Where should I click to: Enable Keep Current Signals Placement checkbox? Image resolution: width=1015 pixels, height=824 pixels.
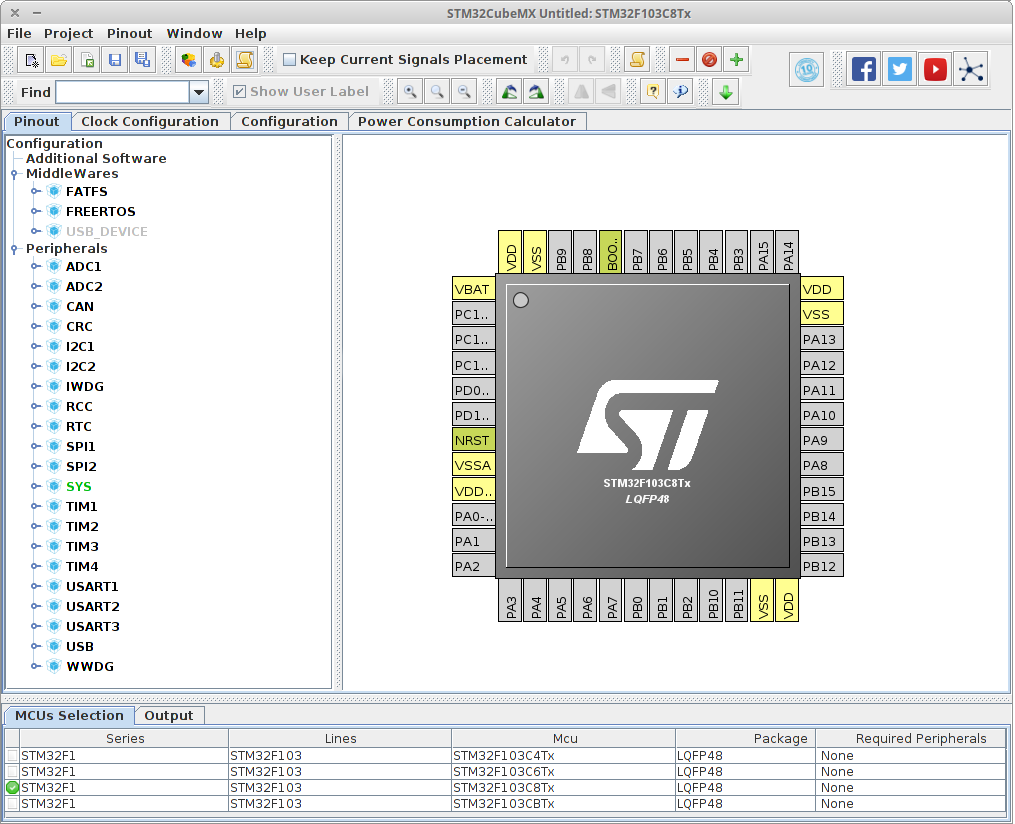coord(289,60)
